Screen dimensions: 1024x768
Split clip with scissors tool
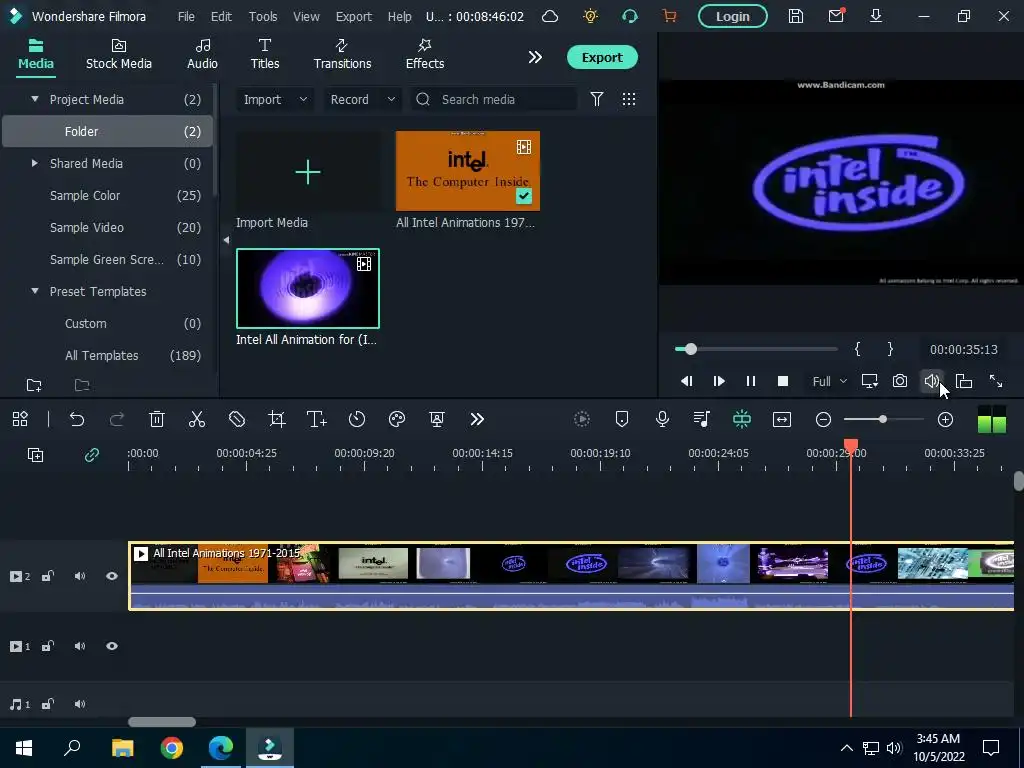(x=197, y=419)
